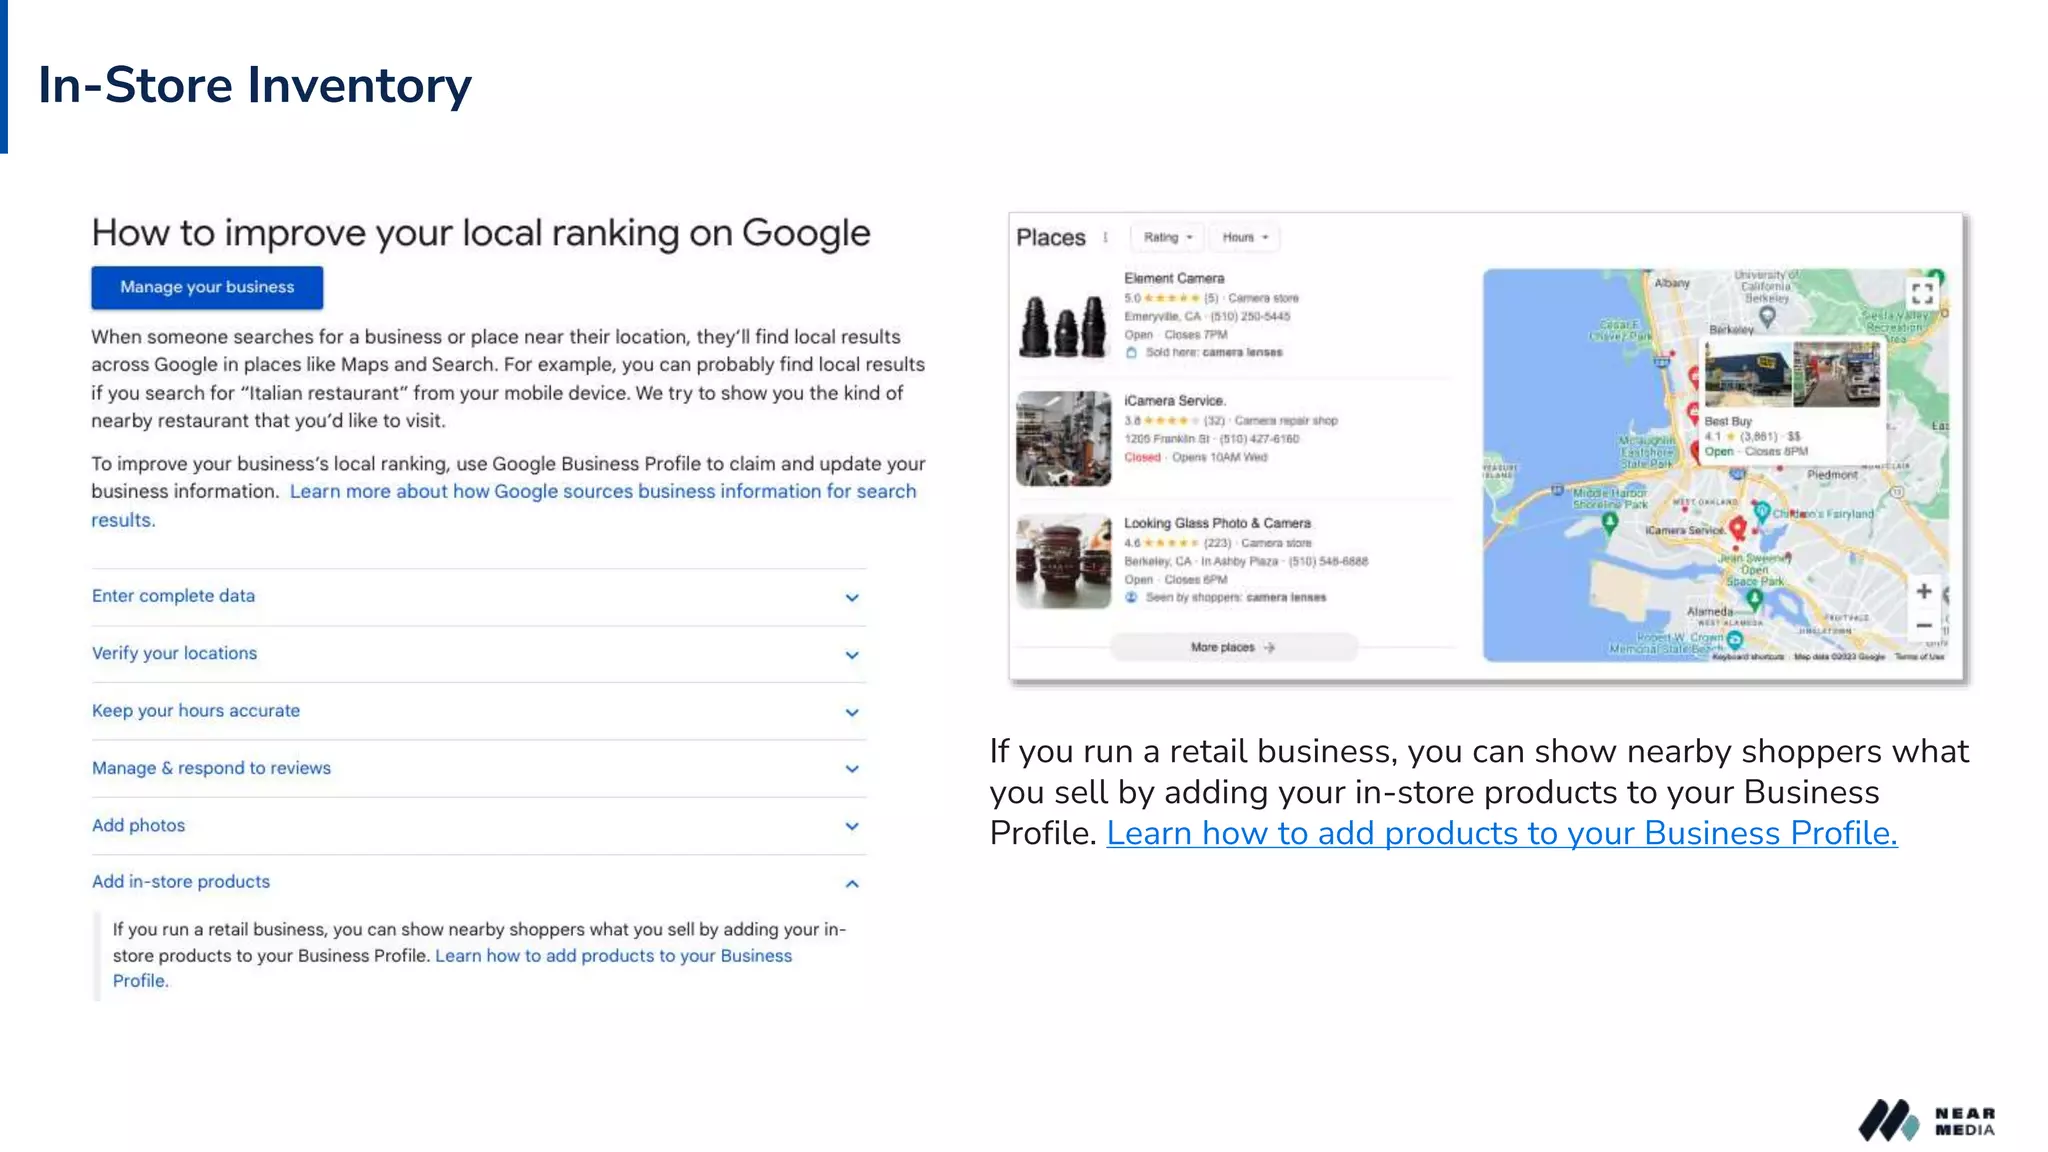2048x1152 pixels.
Task: Click the Terms of Use map link
Action: tap(1920, 657)
